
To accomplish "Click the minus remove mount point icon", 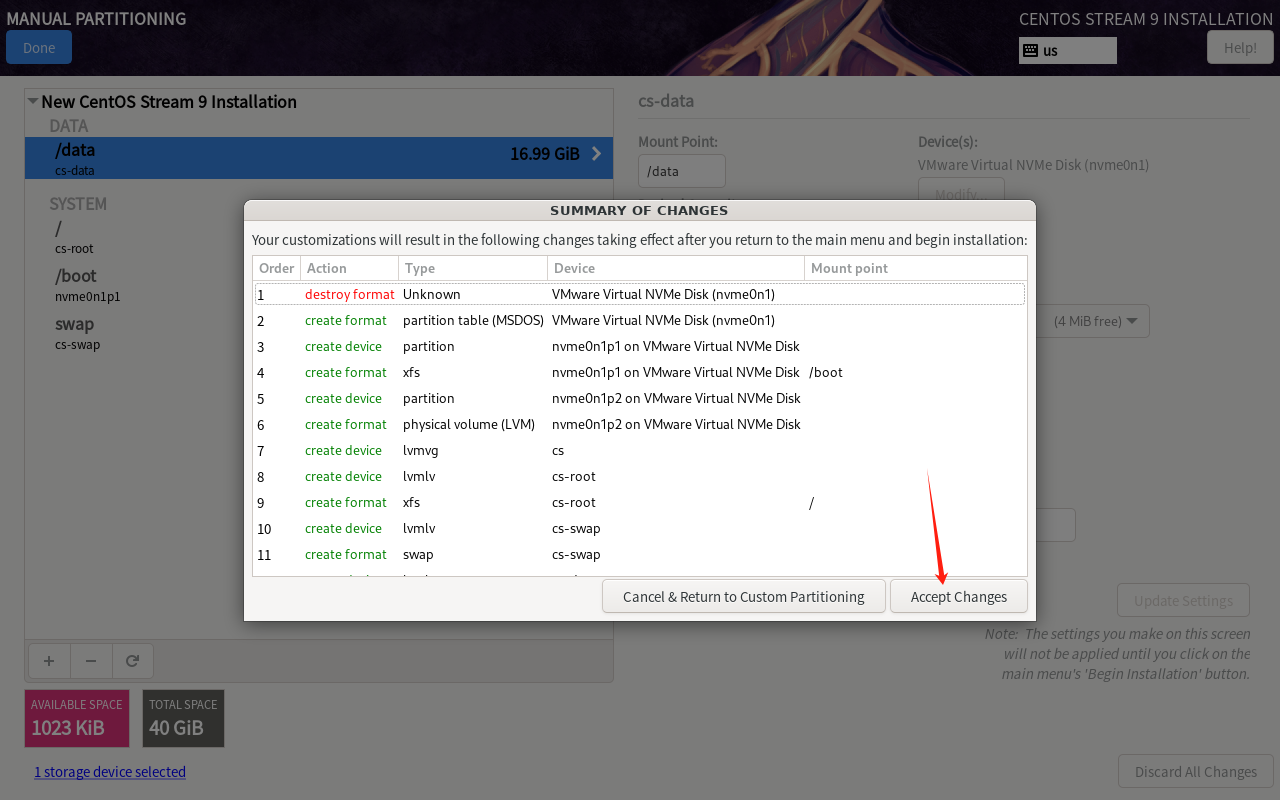I will (91, 661).
